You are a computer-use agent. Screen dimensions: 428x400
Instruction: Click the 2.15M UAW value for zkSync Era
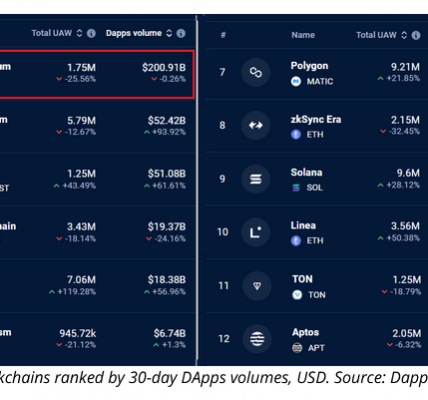point(405,120)
